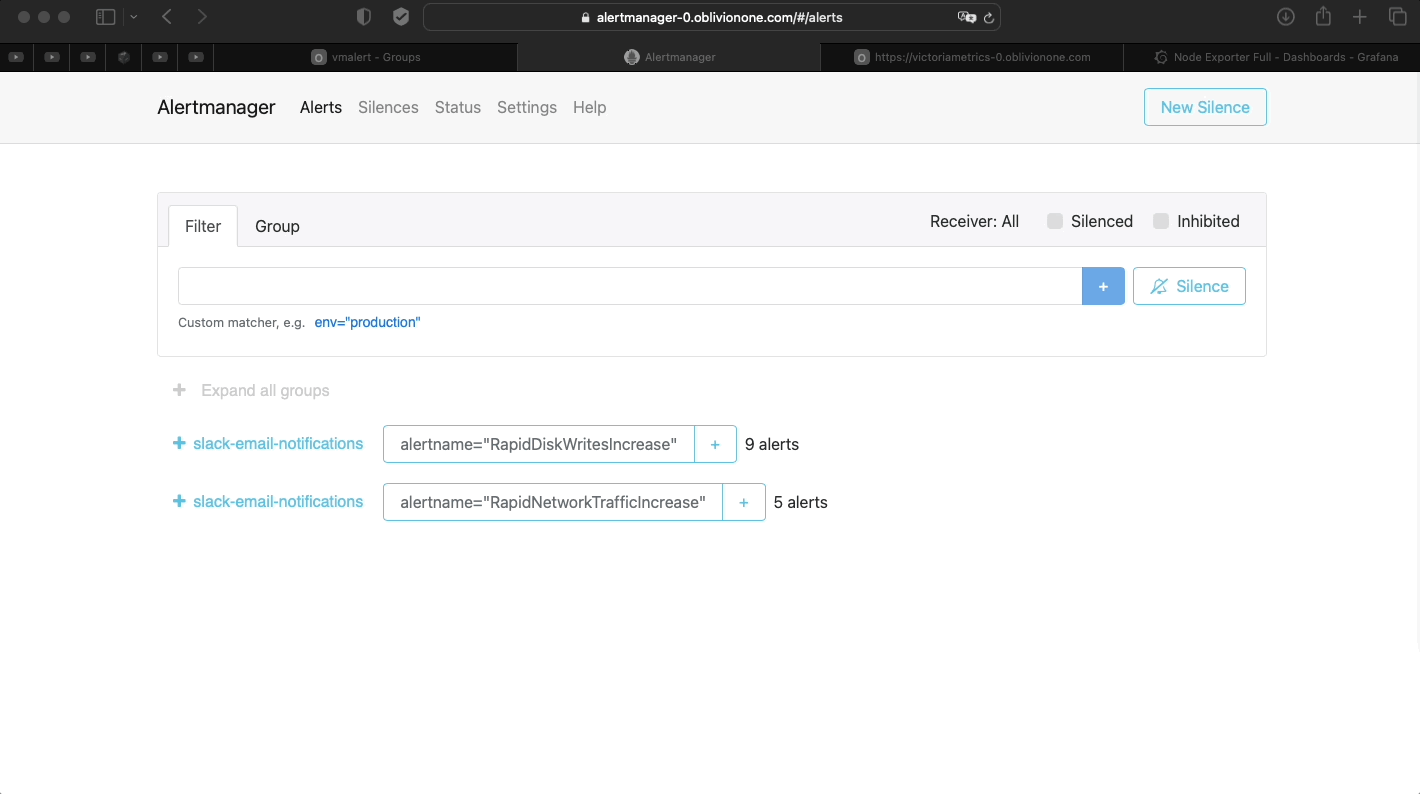Viewport: 1420px width, 794px height.
Task: Reload the page with refresh icon
Action: (989, 18)
